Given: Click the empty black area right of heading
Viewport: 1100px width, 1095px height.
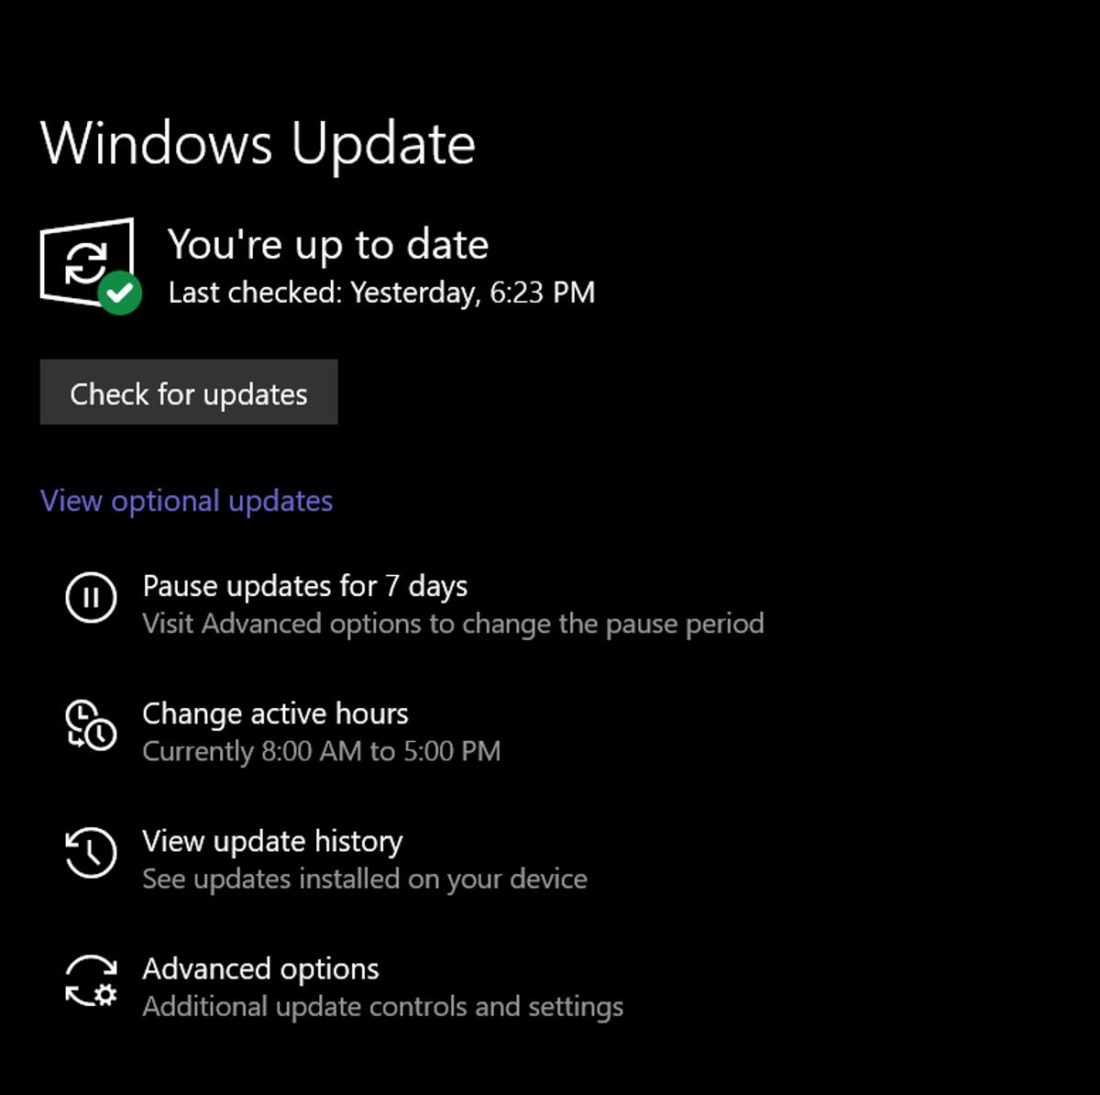Looking at the screenshot, I should coord(786,144).
